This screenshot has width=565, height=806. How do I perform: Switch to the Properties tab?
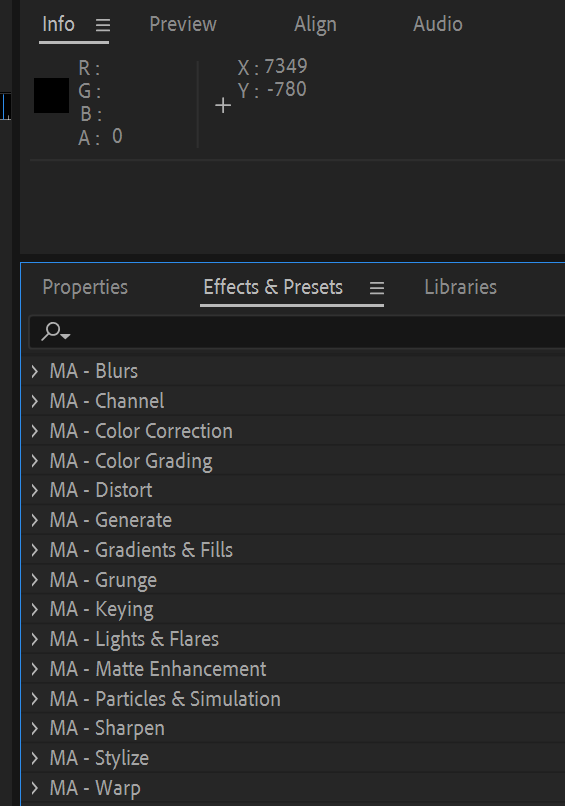(x=85, y=287)
